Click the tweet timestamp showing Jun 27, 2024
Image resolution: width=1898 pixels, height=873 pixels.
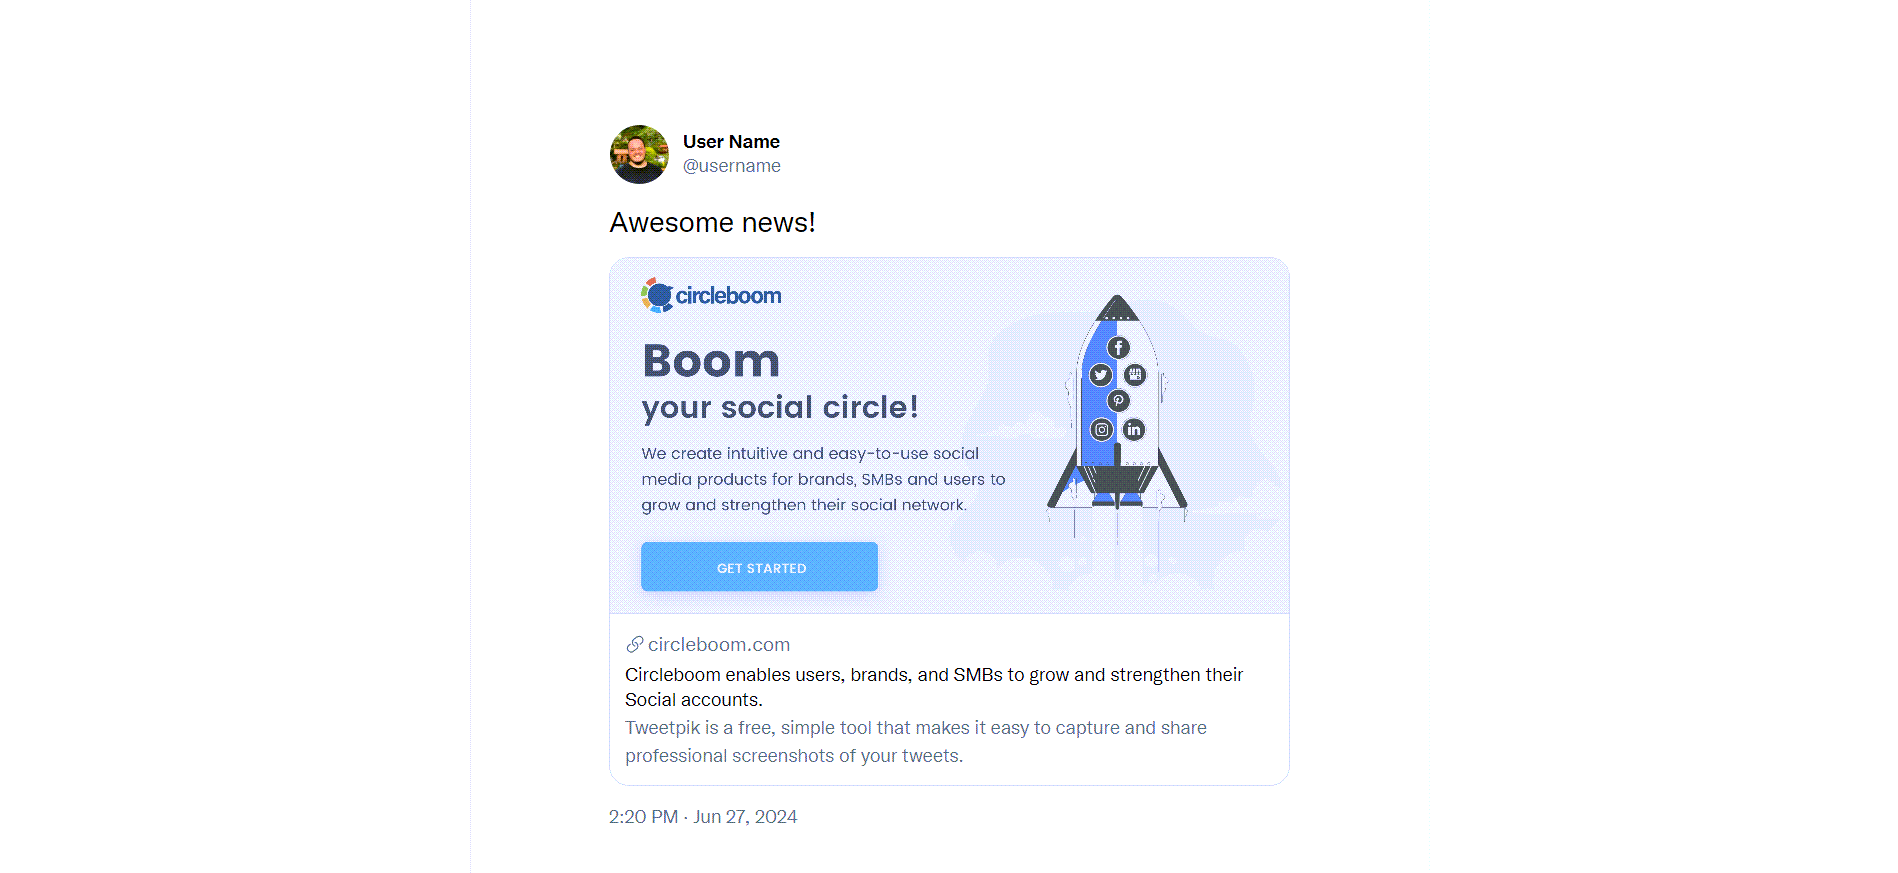click(x=702, y=817)
